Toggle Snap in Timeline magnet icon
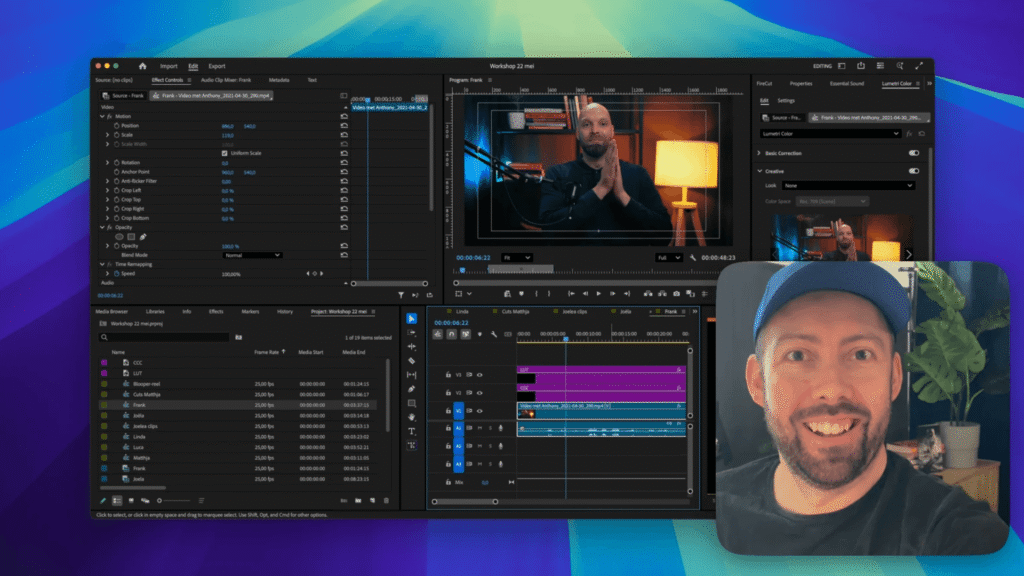The width and height of the screenshot is (1024, 576). click(451, 334)
